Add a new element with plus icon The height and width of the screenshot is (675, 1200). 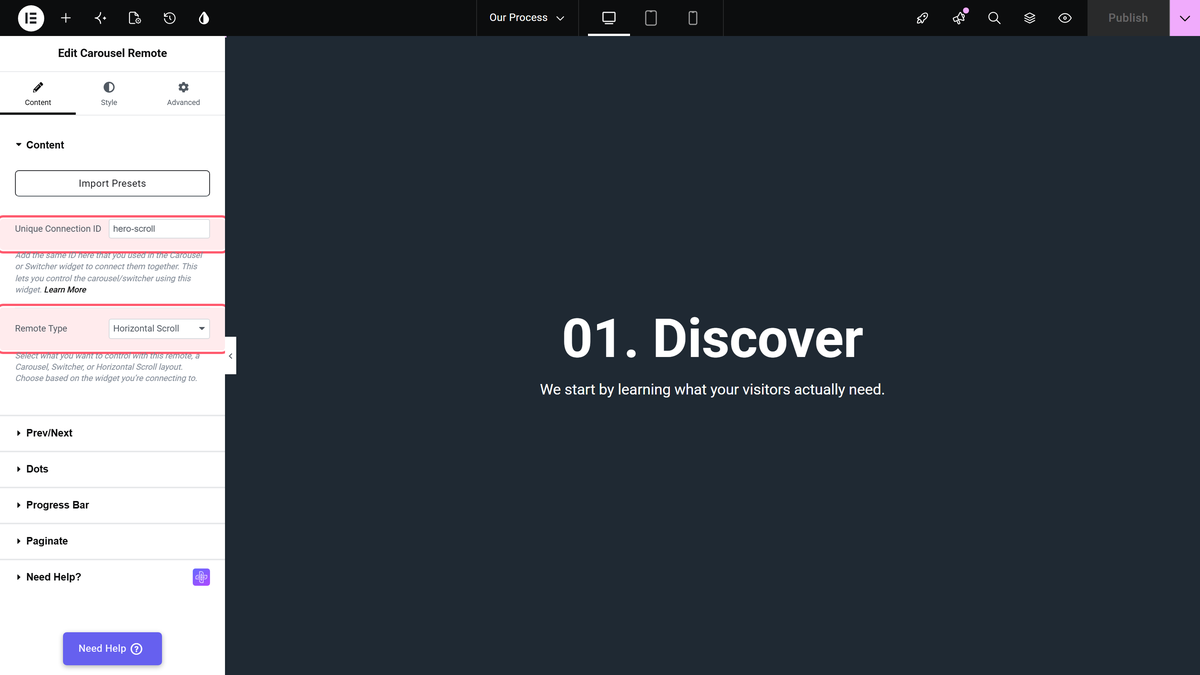pos(66,18)
